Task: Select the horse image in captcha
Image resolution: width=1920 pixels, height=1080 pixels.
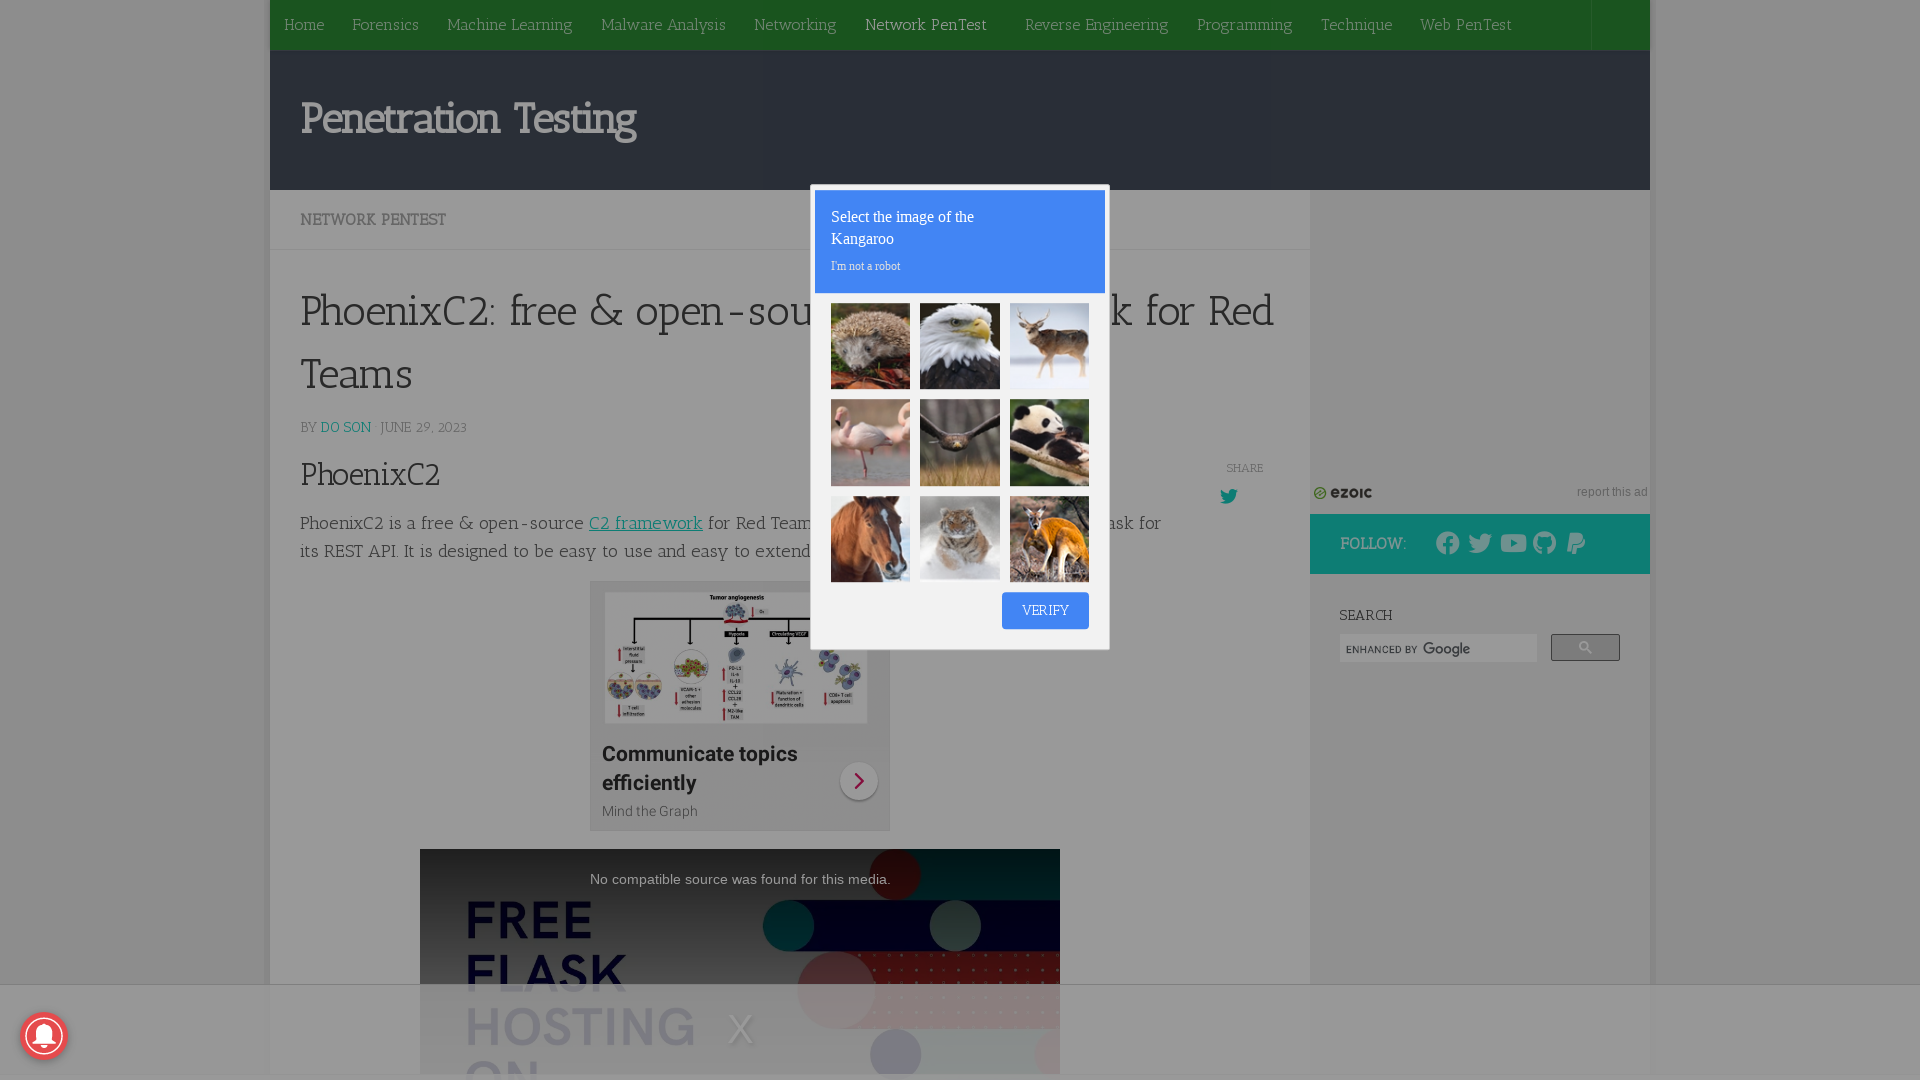Action: [870, 539]
